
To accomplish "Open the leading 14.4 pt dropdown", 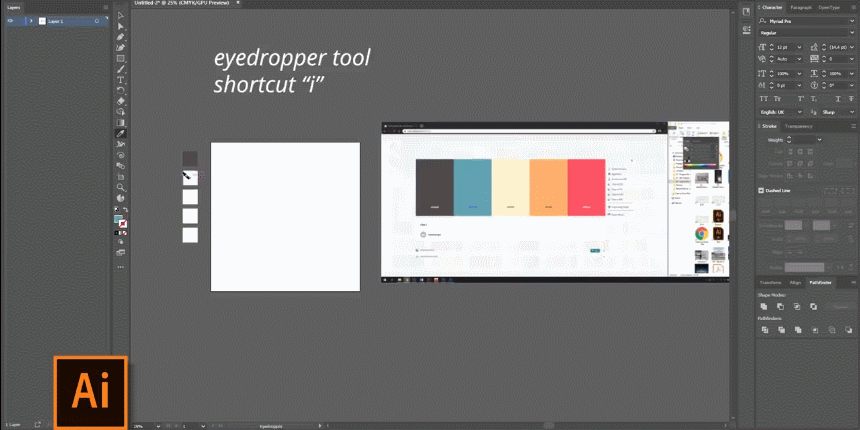I will pos(852,47).
